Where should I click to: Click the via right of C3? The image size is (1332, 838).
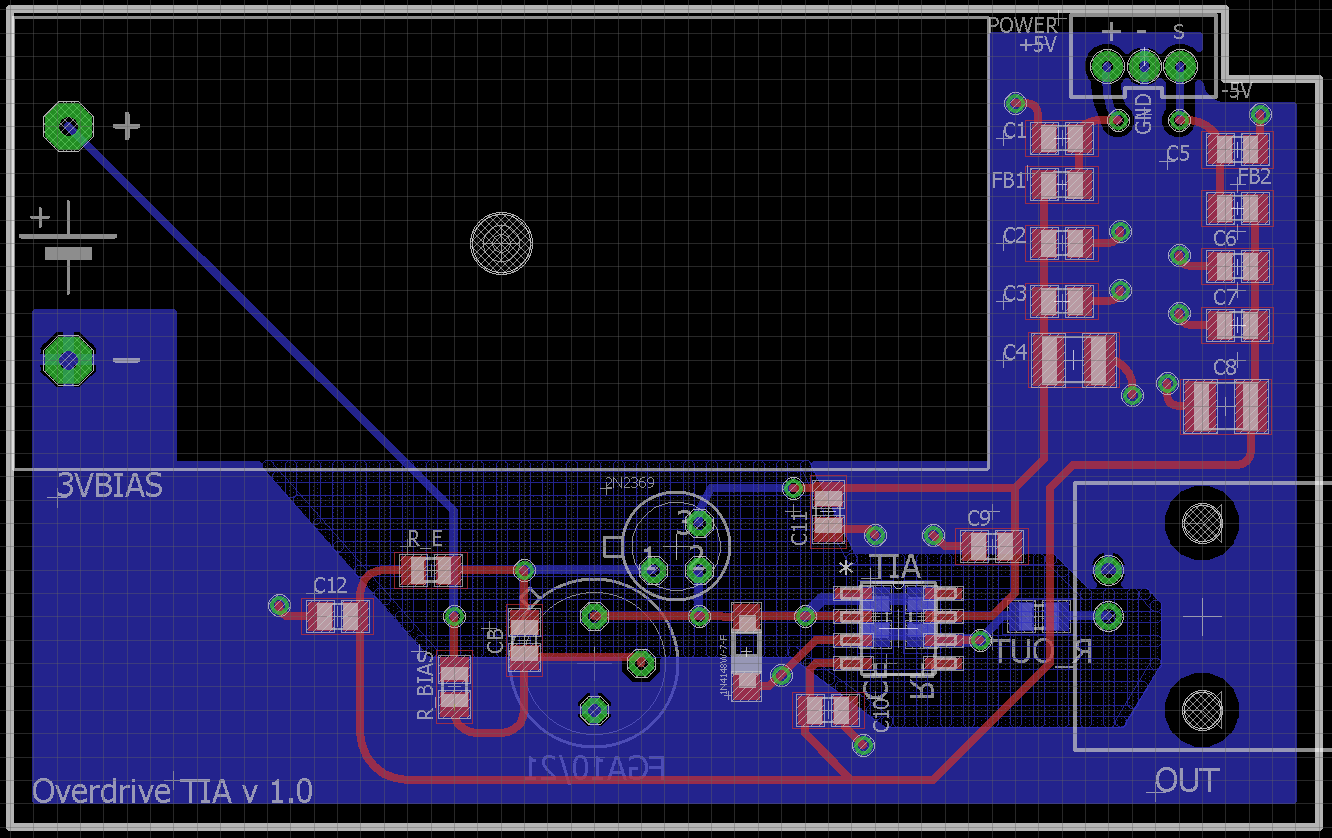coord(1121,291)
